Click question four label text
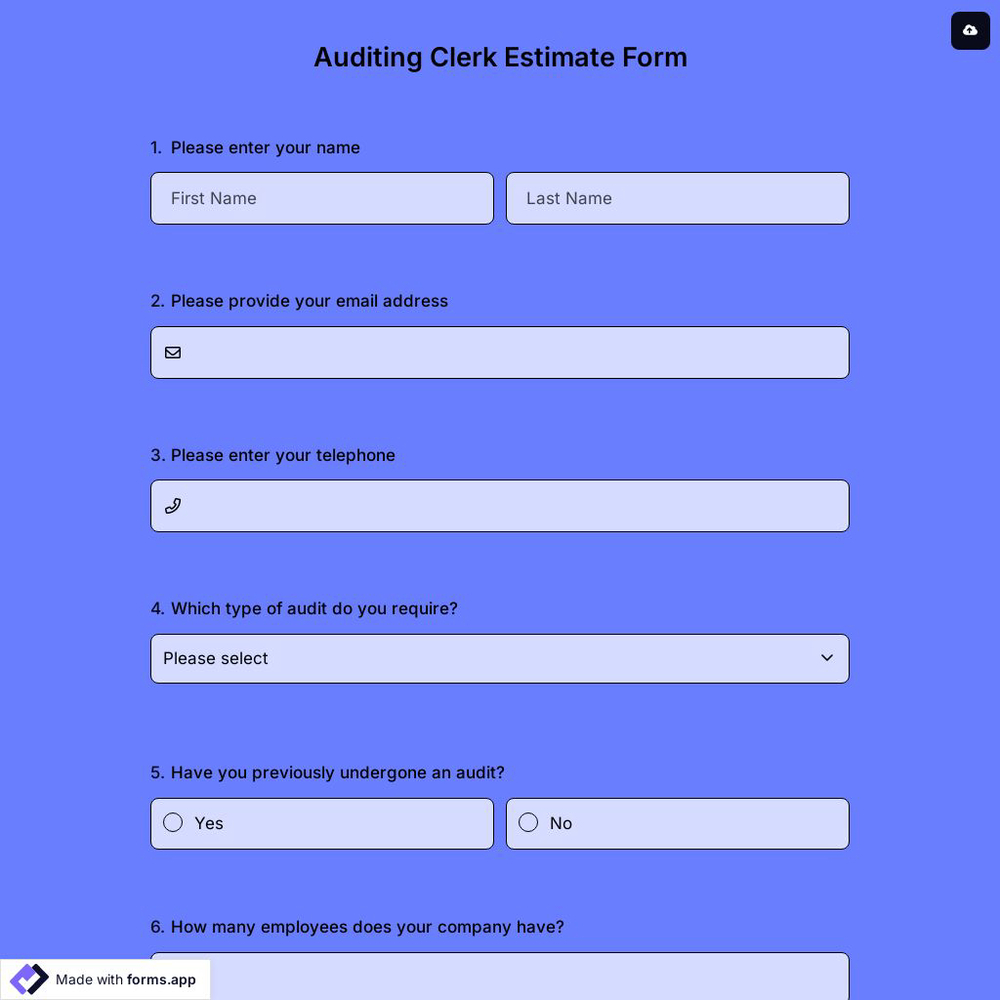 [304, 608]
